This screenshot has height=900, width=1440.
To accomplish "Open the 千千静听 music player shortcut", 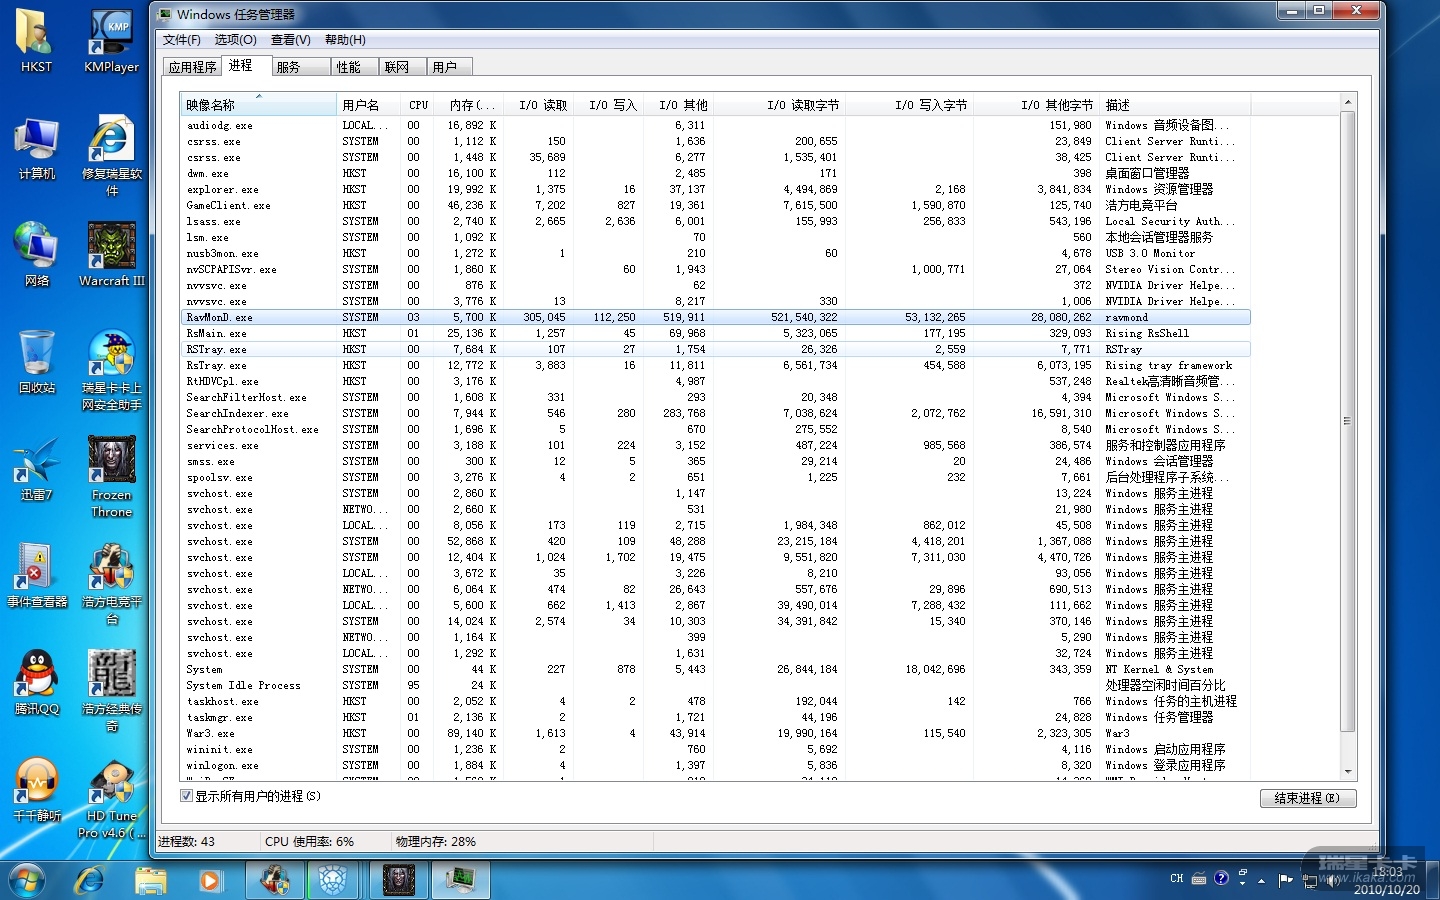I will coord(36,790).
